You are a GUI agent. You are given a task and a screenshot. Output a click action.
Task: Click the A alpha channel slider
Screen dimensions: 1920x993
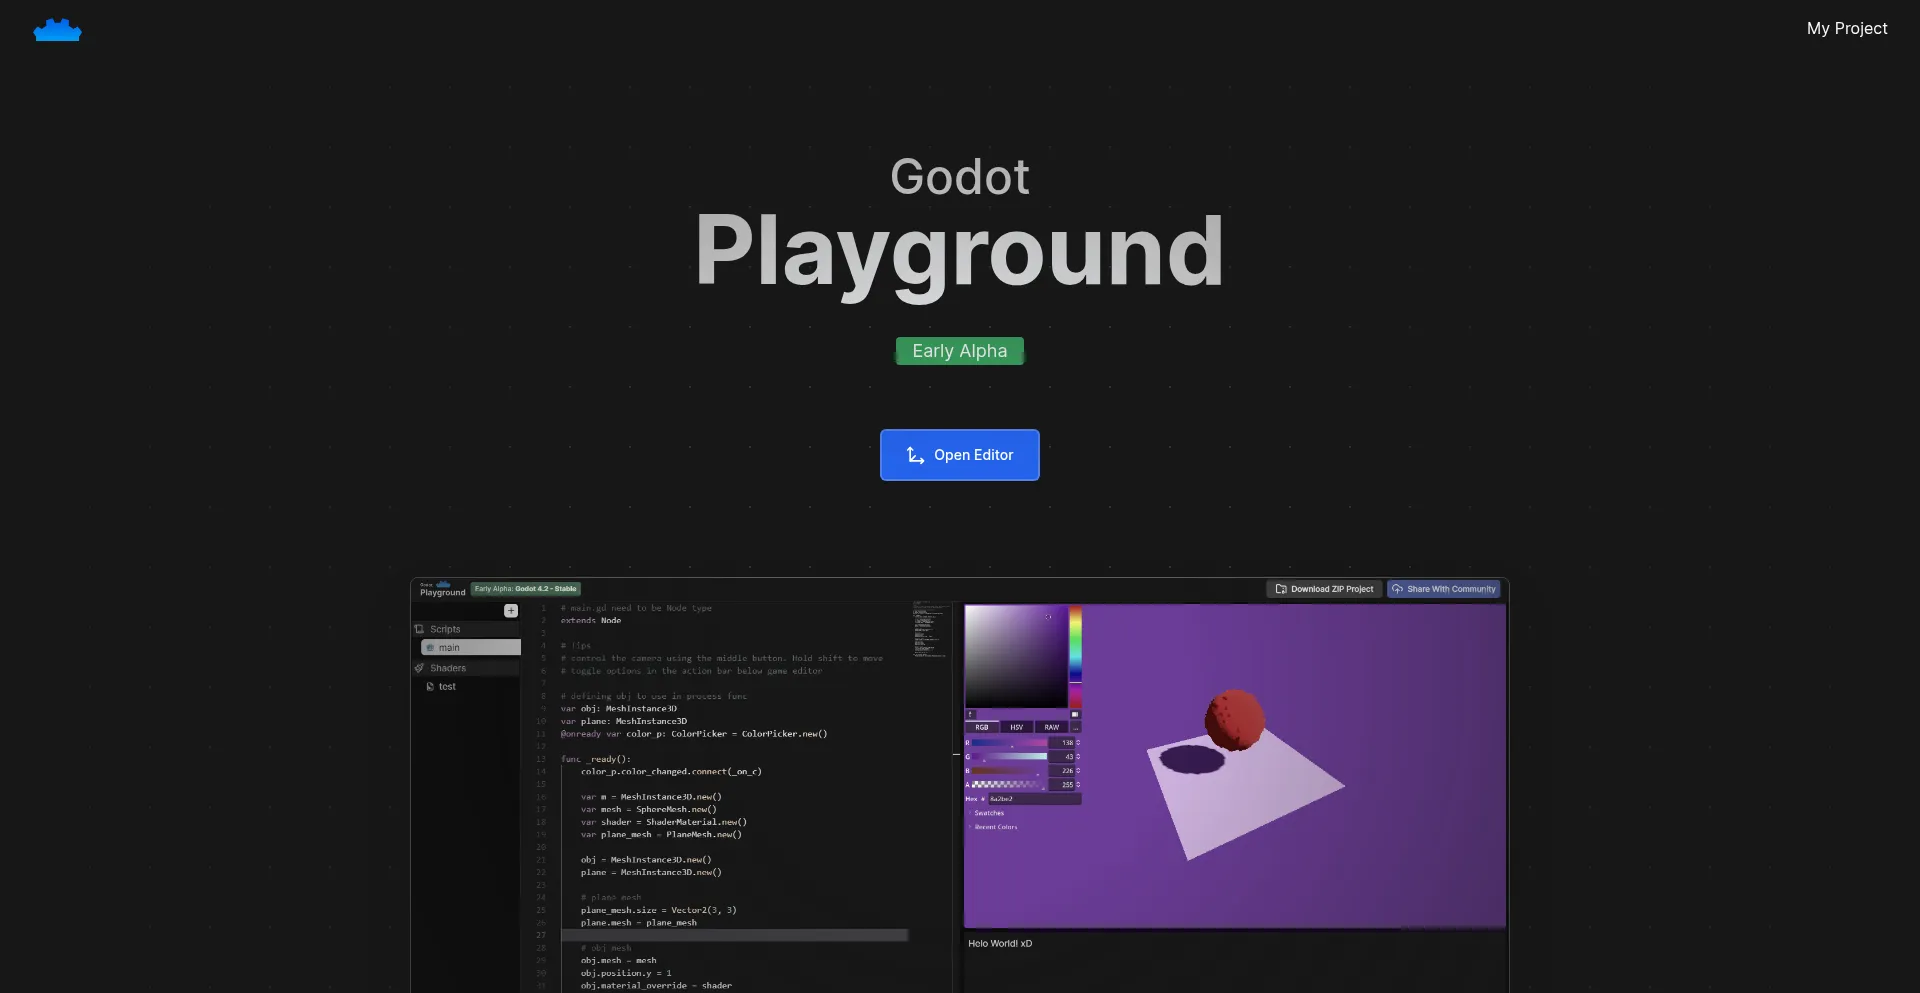coord(1009,785)
